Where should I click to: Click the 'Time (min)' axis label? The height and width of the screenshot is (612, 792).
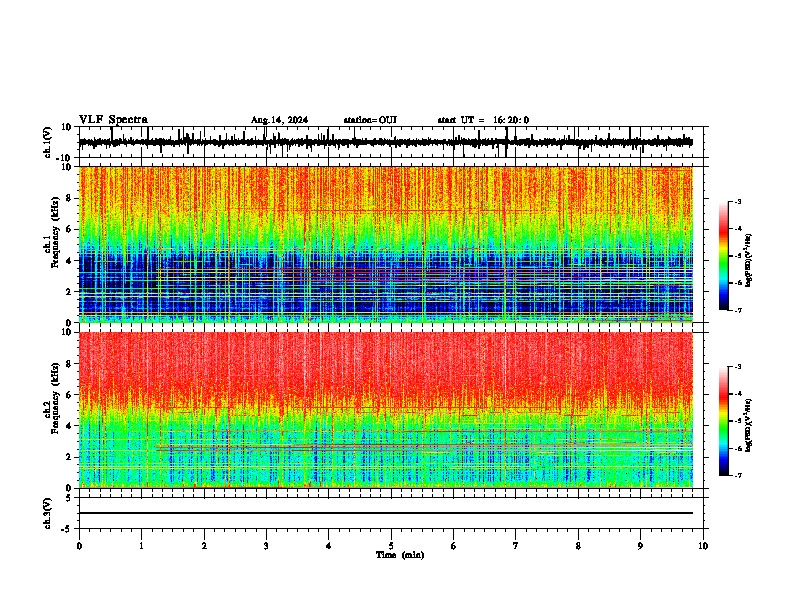[x=400, y=555]
